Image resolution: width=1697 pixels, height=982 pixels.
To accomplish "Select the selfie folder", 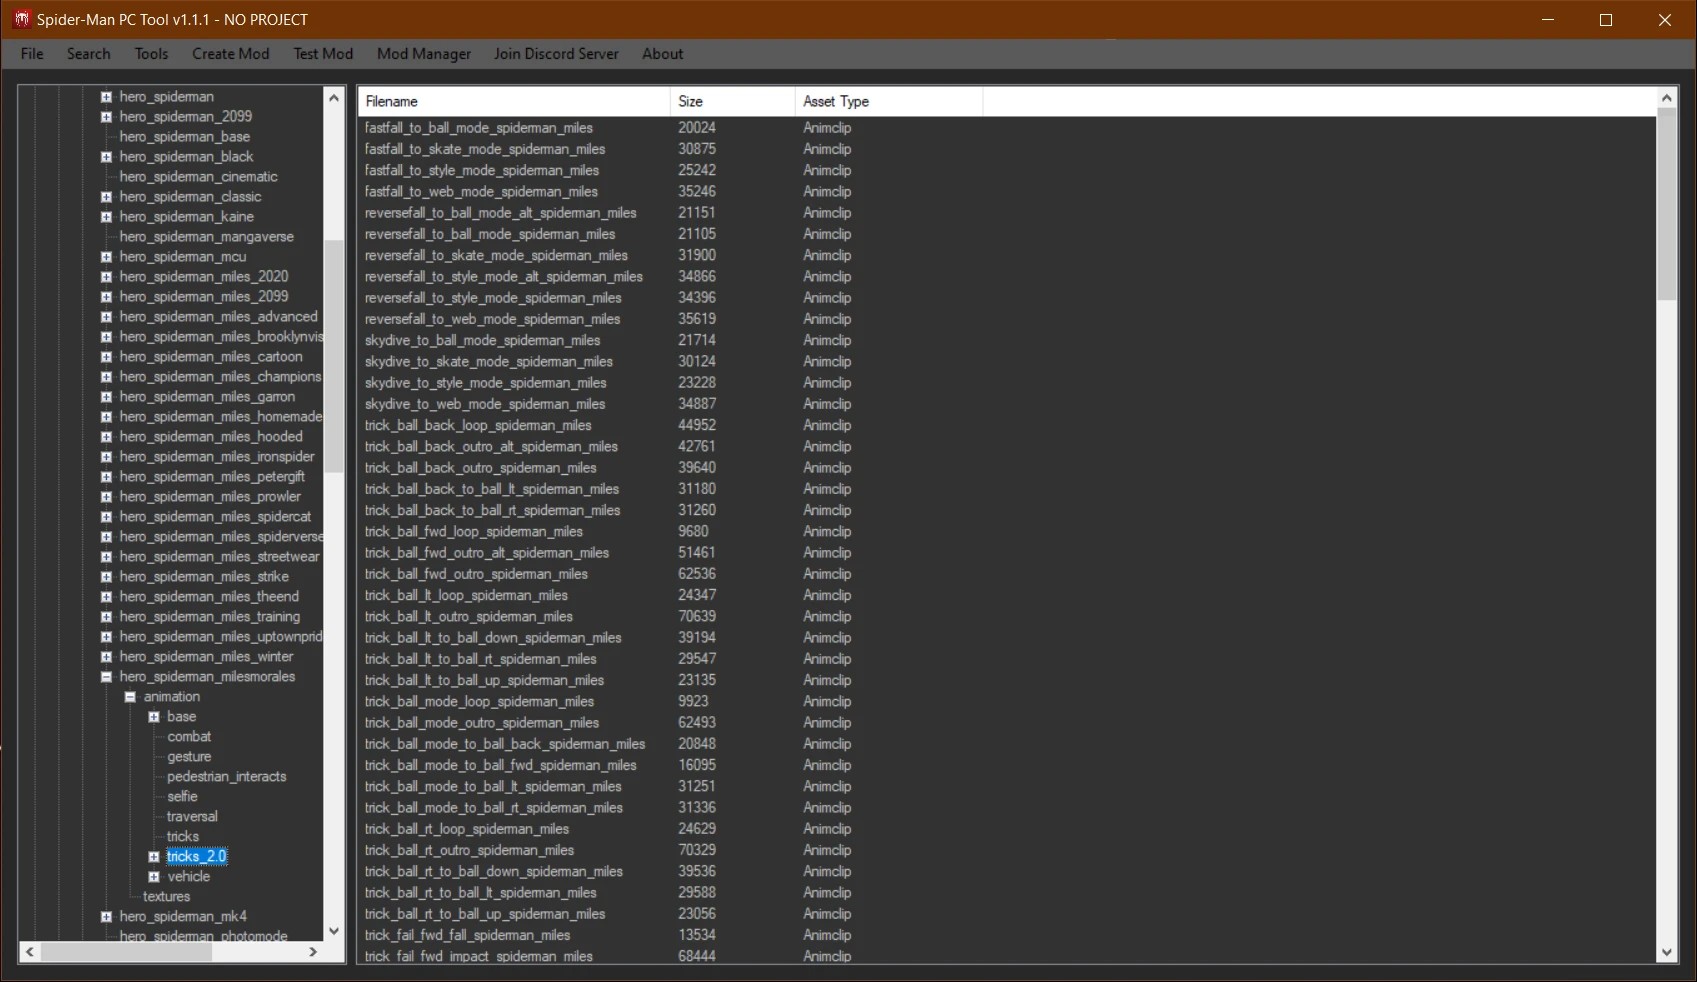I will point(182,797).
